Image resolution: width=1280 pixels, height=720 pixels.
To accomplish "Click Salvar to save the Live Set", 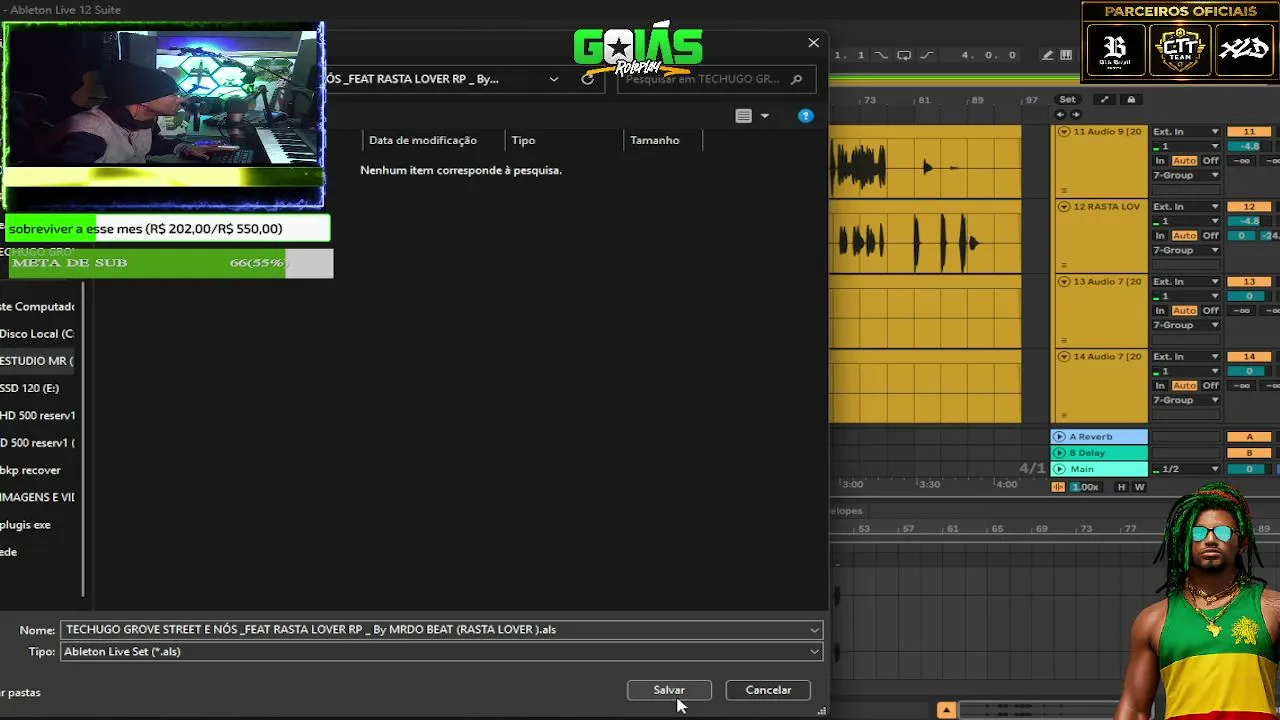I will [x=669, y=690].
